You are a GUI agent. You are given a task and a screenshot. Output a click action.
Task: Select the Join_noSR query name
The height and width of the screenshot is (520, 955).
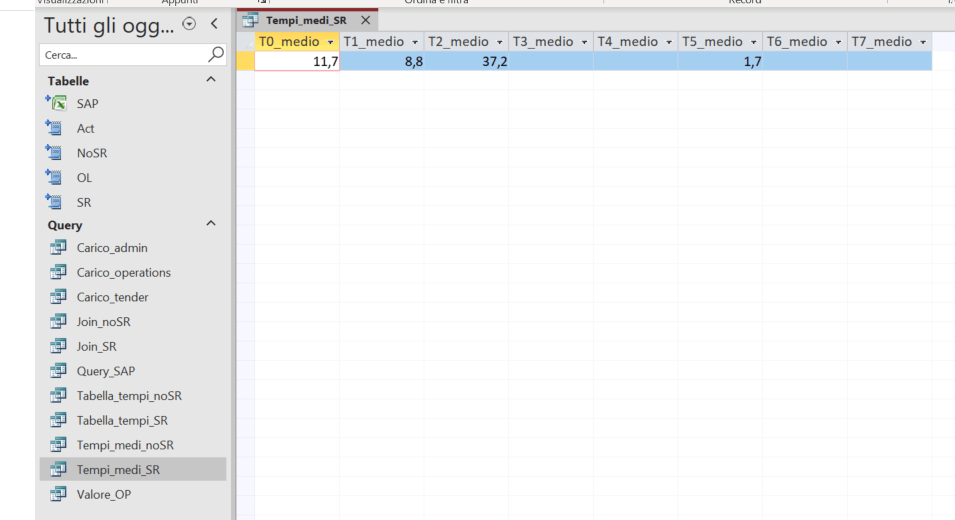pos(104,321)
